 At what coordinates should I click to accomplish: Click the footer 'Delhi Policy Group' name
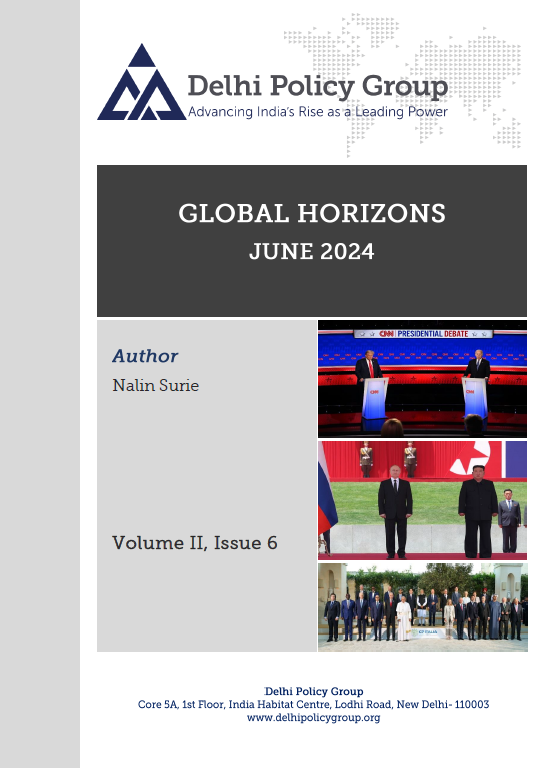(x=314, y=691)
